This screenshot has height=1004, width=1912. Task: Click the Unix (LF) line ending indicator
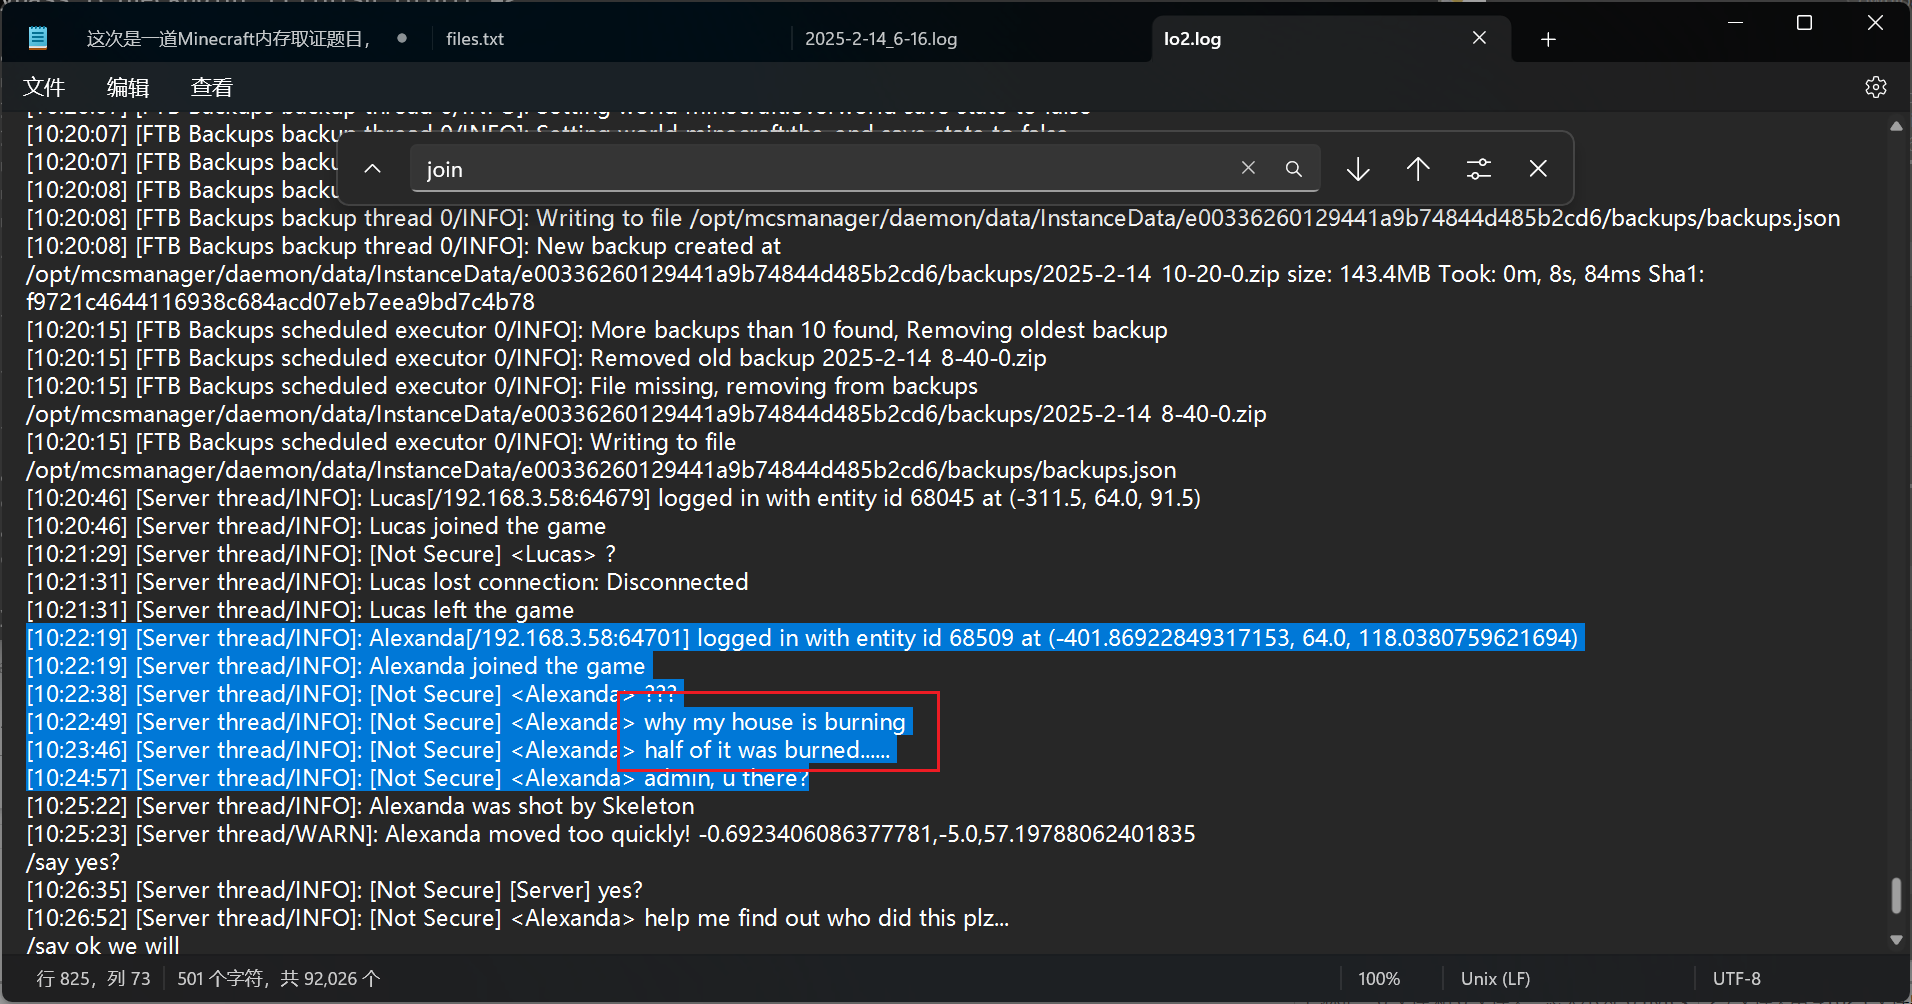click(x=1495, y=979)
